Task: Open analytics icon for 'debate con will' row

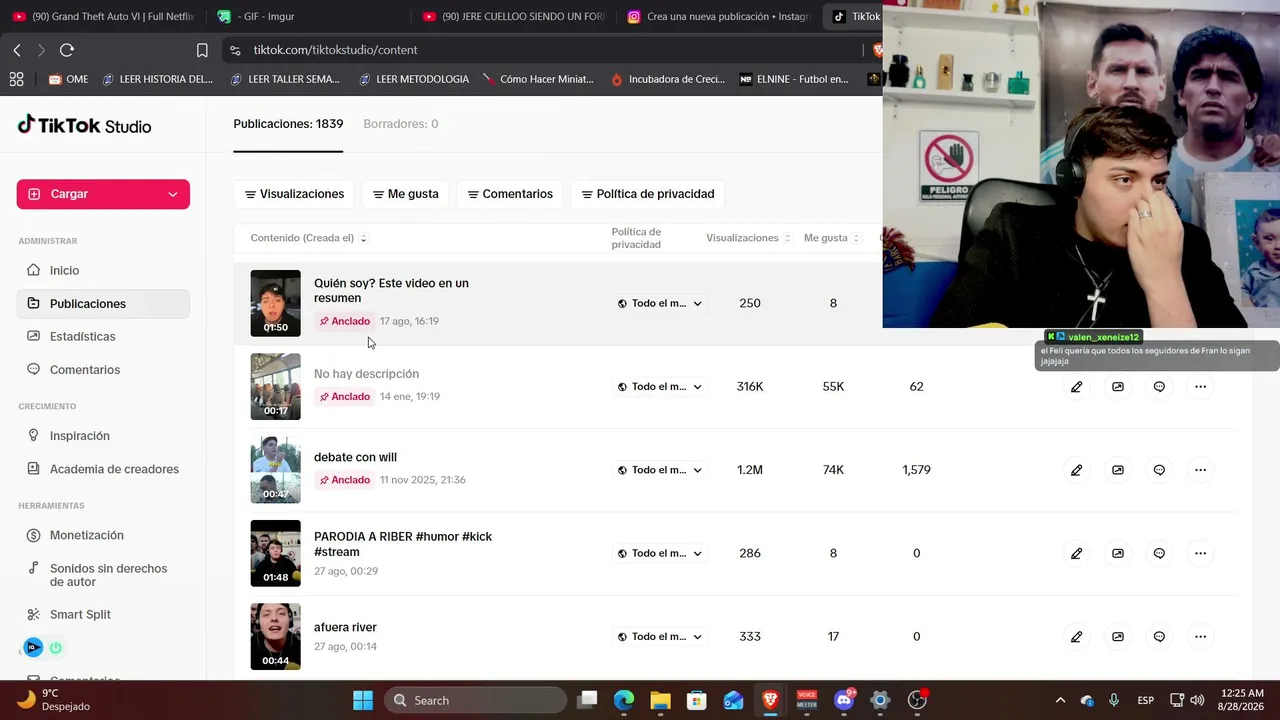Action: point(1118,470)
